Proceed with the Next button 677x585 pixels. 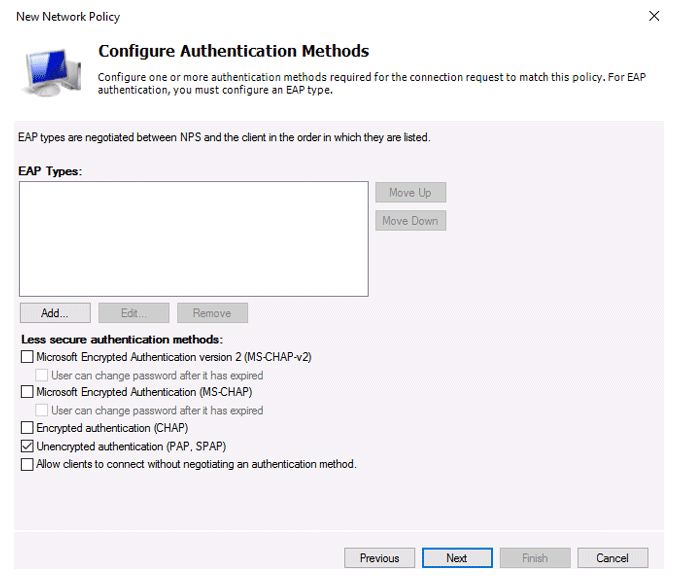click(457, 558)
